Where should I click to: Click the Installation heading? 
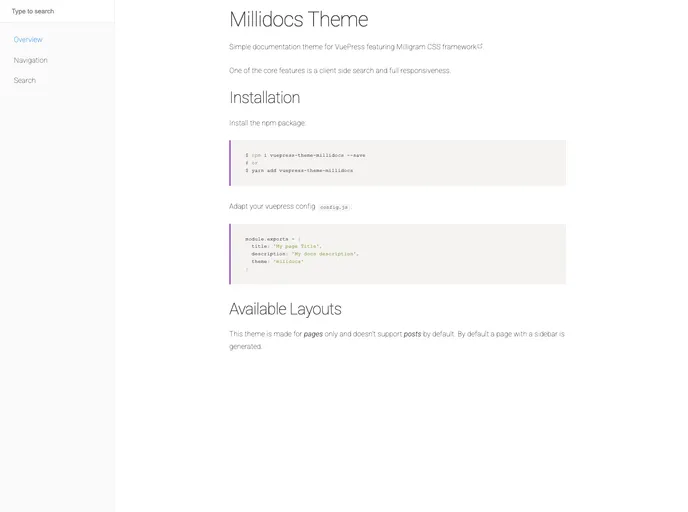tap(264, 97)
